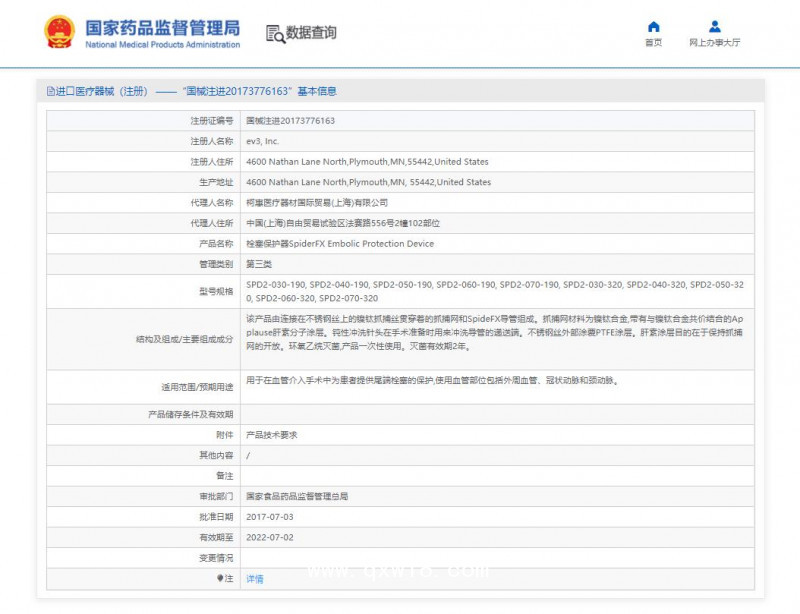Click the house icon above 首页
The height and width of the screenshot is (614, 800).
[x=654, y=25]
